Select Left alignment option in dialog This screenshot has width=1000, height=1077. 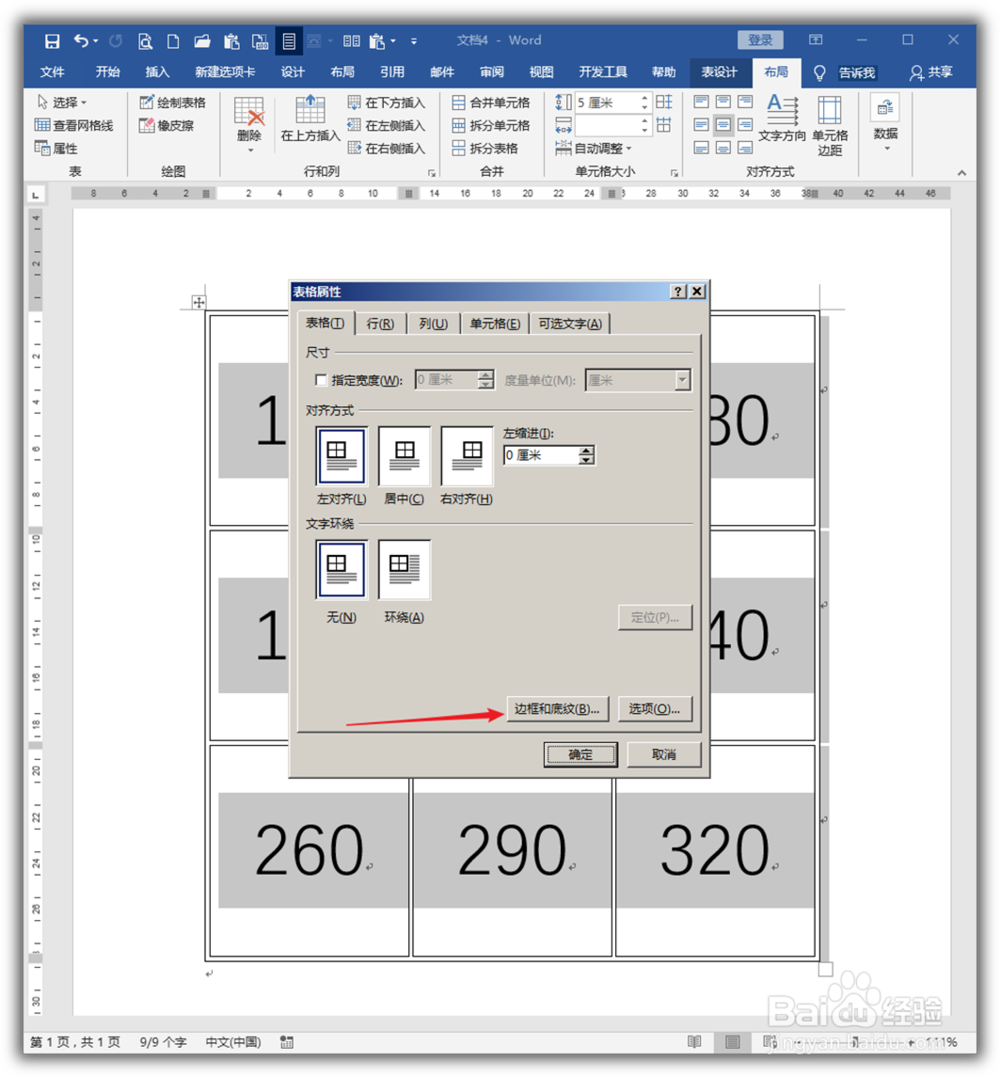[x=341, y=456]
